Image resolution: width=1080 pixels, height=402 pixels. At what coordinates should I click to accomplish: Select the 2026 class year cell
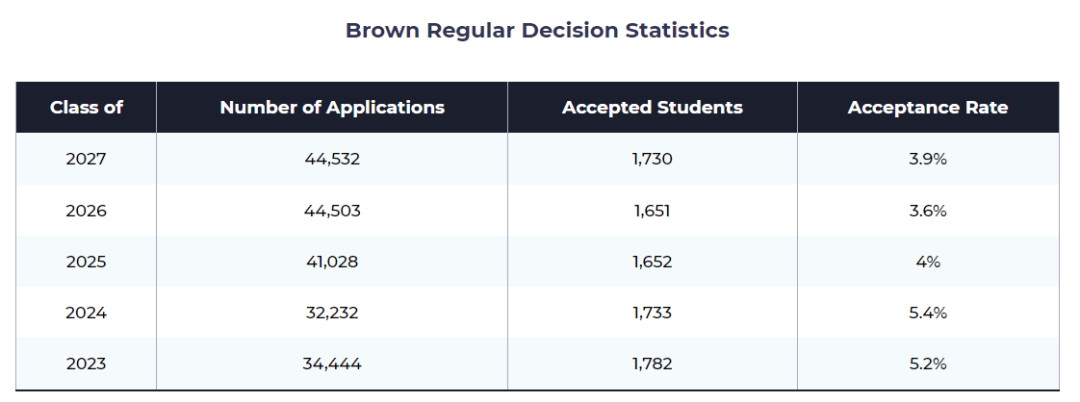[86, 211]
